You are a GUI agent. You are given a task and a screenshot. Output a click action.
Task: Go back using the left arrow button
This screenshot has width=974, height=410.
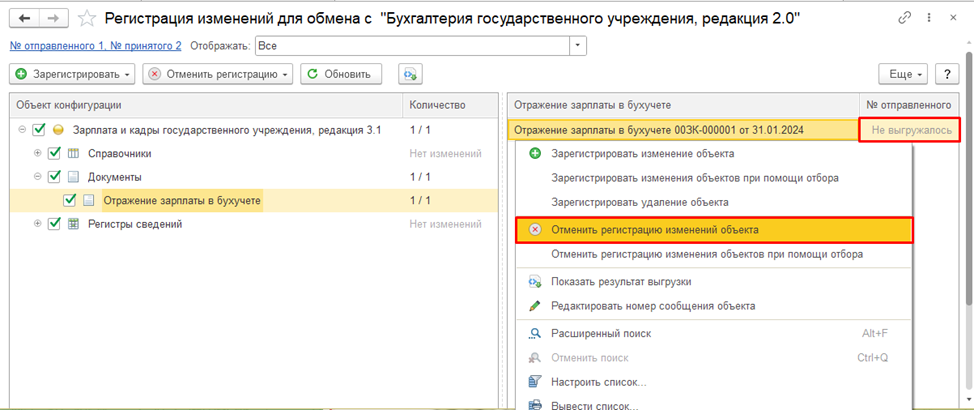pyautogui.click(x=25, y=18)
